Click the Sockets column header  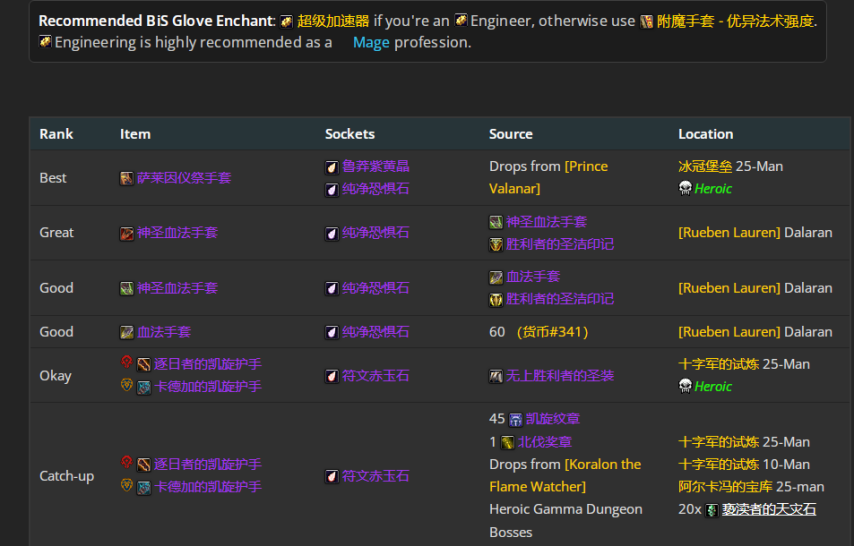coord(350,134)
